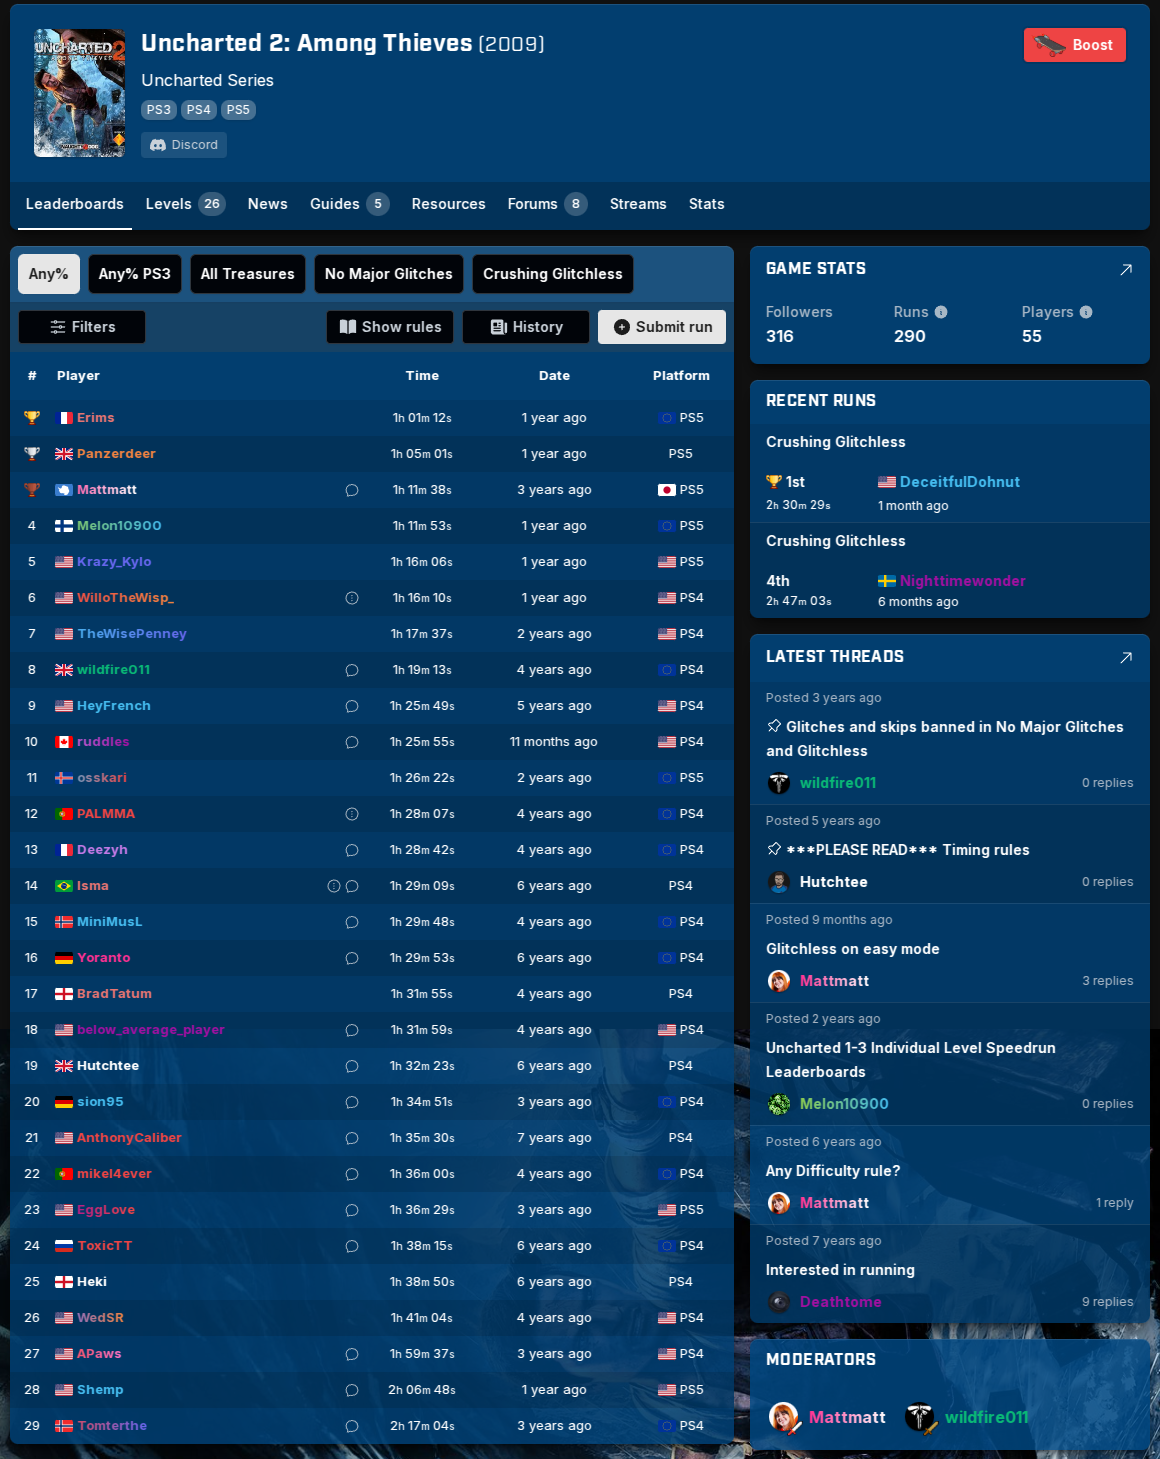Viewport: 1160px width, 1459px height.
Task: Open the comment bubble on Deezyh's run
Action: click(352, 850)
